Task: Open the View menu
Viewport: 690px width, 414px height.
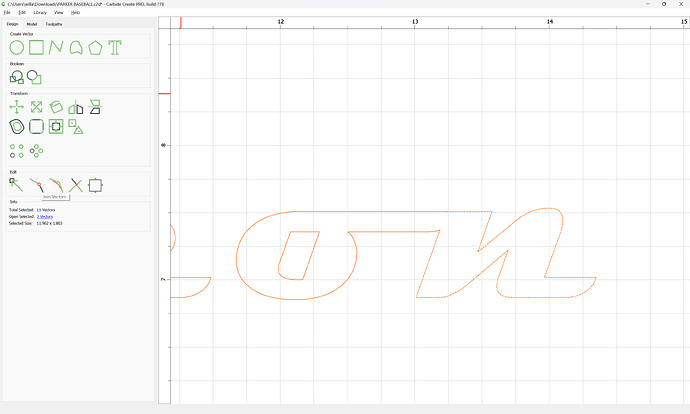Action: 59,12
